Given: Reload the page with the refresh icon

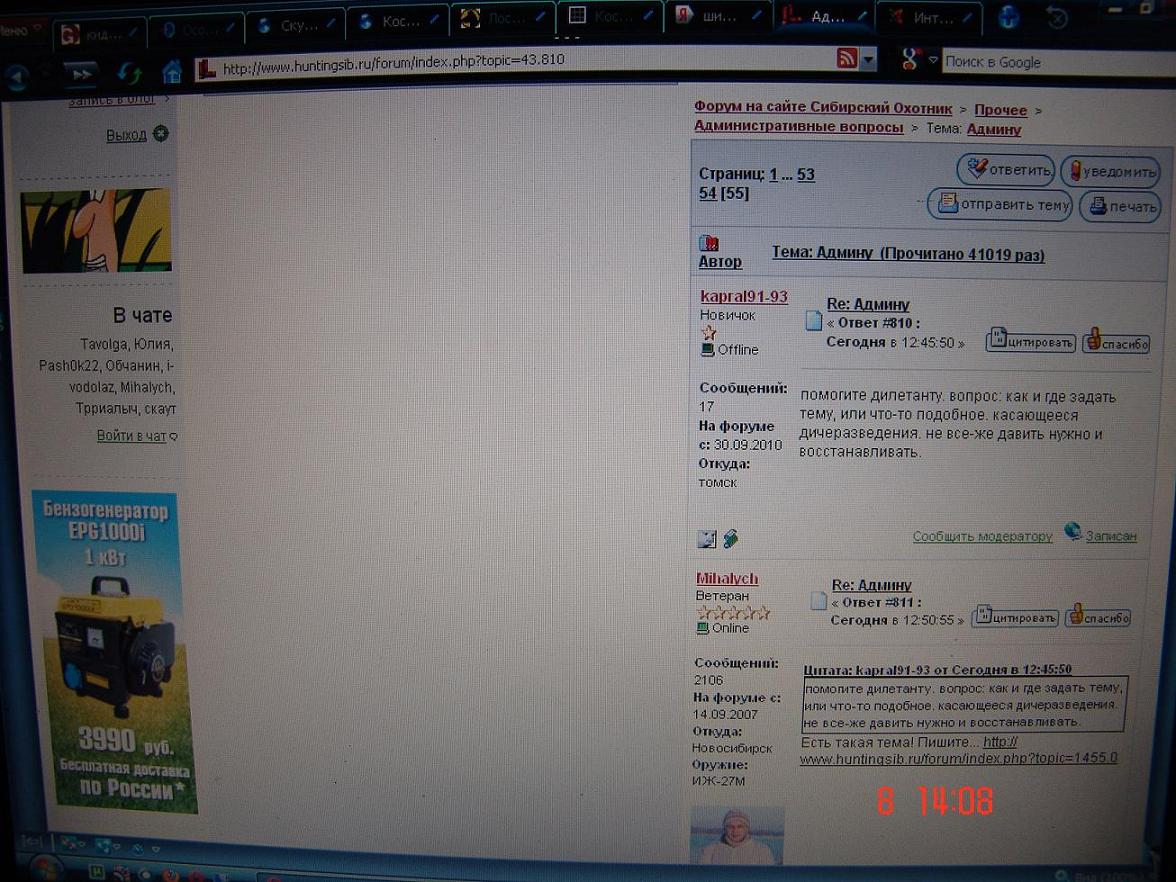Looking at the screenshot, I should [x=129, y=73].
